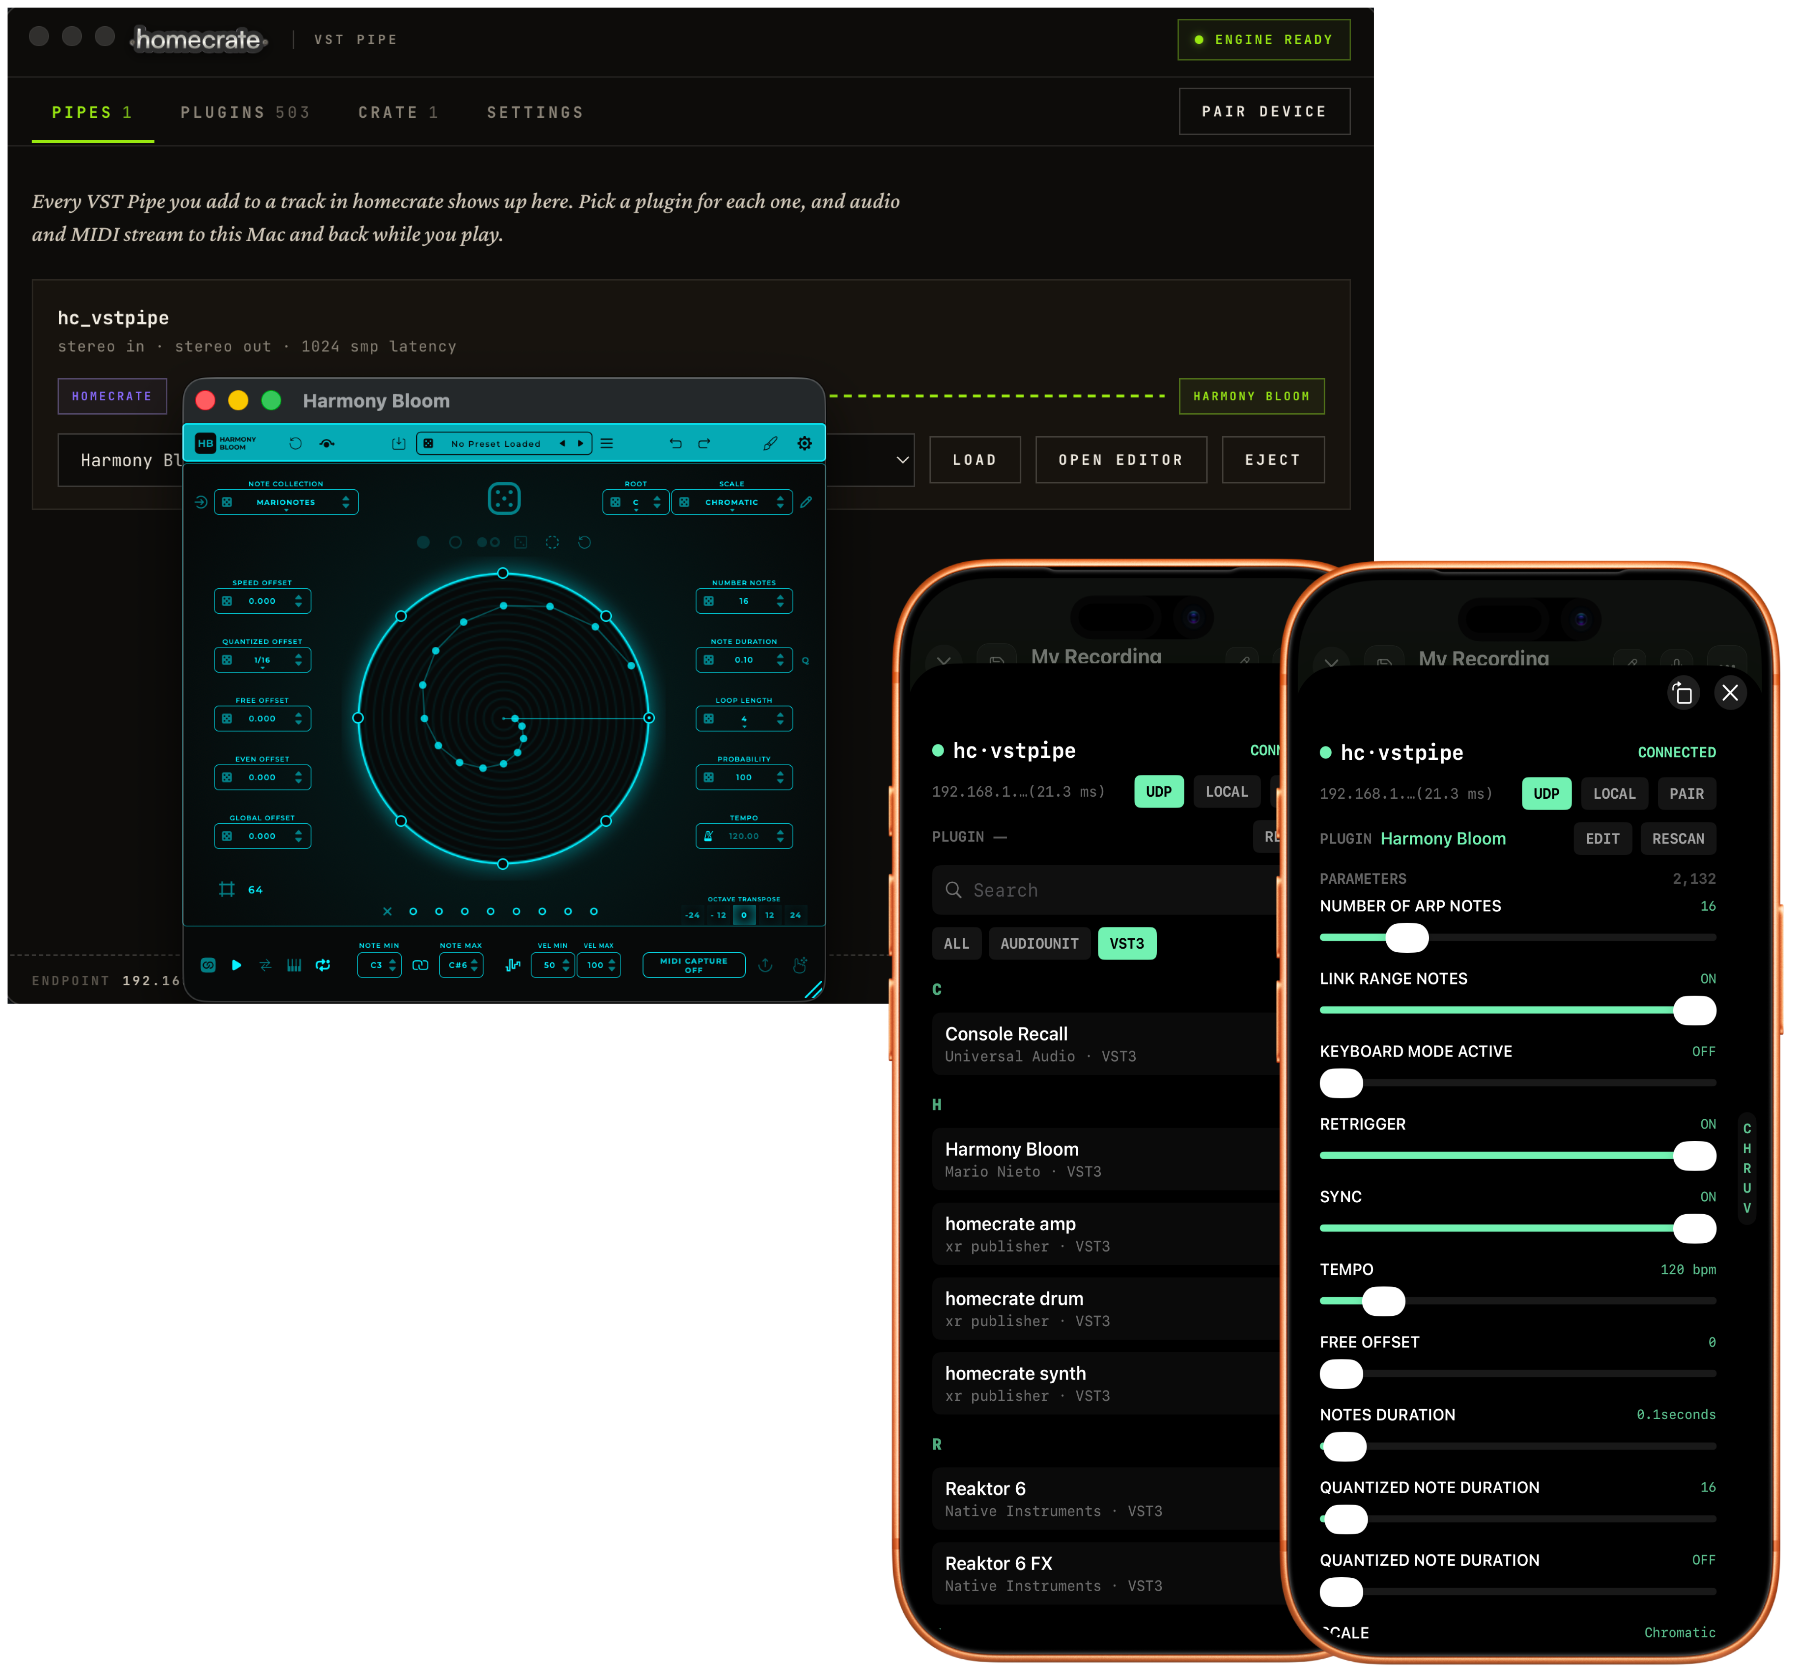
Task: Select Reaktor 6 in phone plugin list
Action: click(1105, 1498)
